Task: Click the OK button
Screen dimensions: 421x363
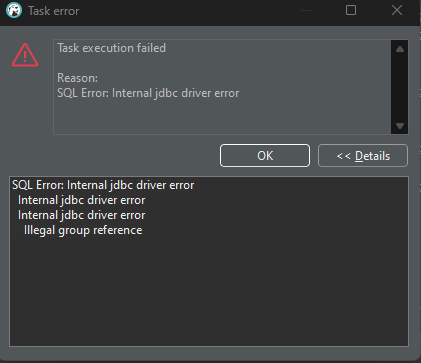Action: [x=265, y=155]
